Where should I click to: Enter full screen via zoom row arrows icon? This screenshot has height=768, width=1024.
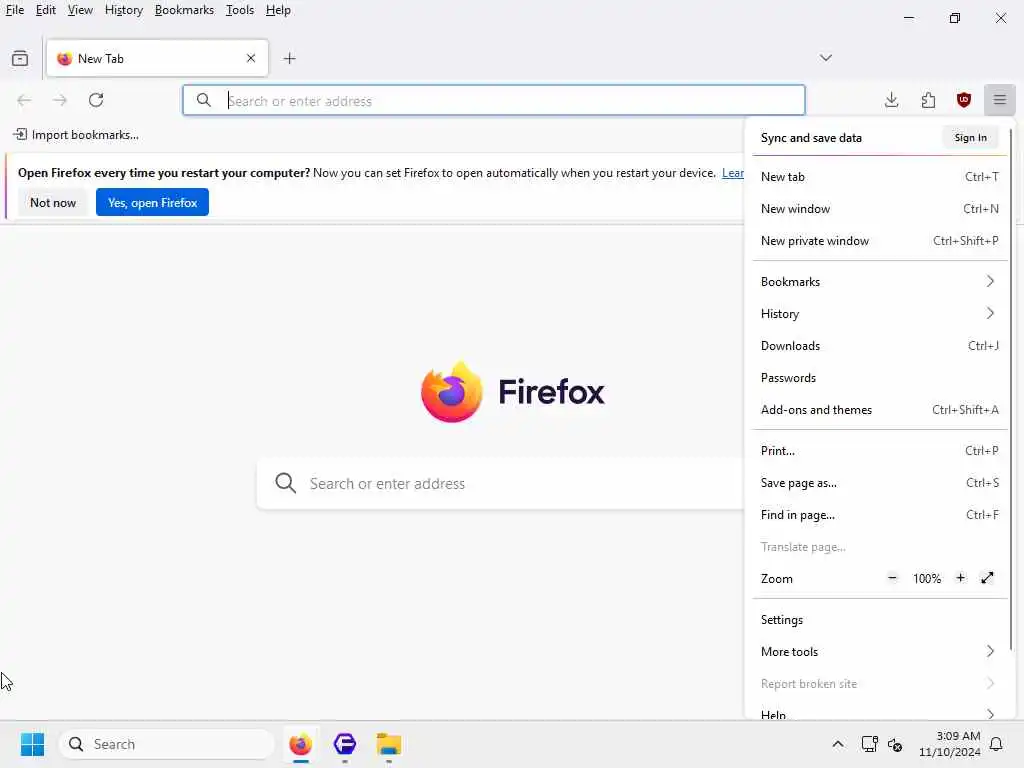point(987,578)
